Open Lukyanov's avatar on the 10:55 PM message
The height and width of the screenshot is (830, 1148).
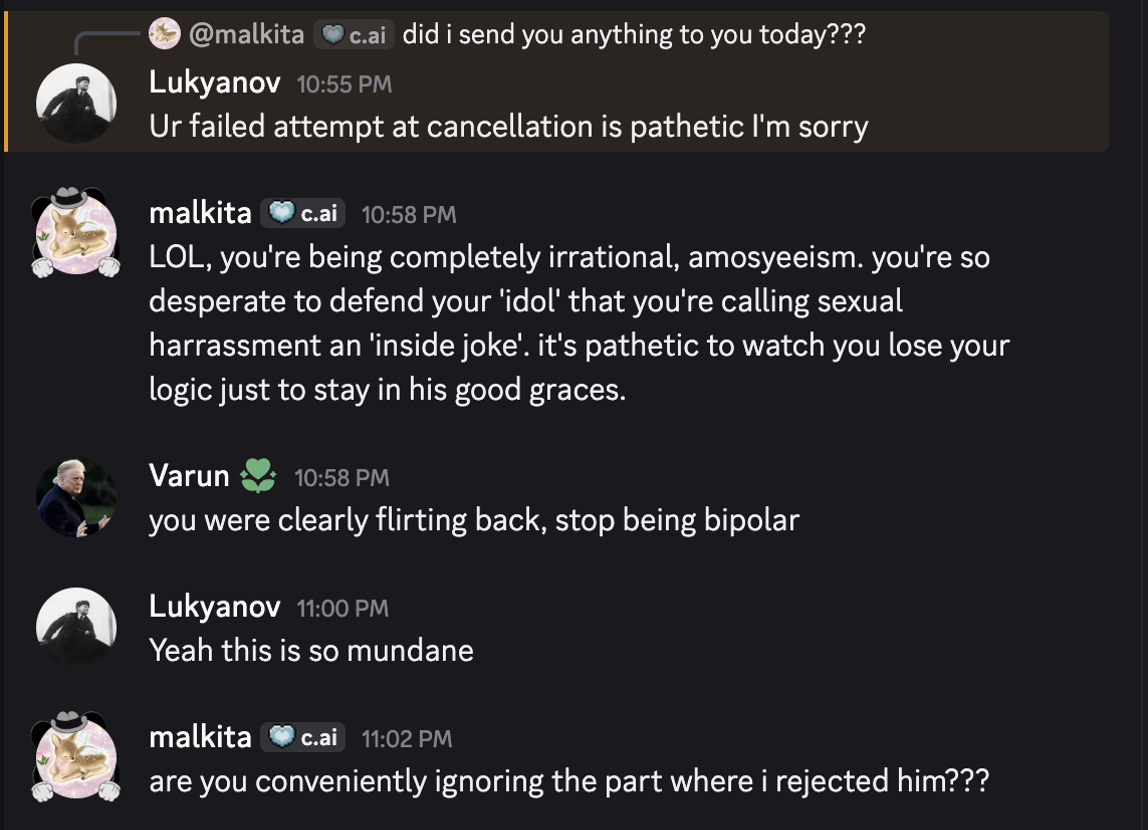pyautogui.click(x=76, y=103)
